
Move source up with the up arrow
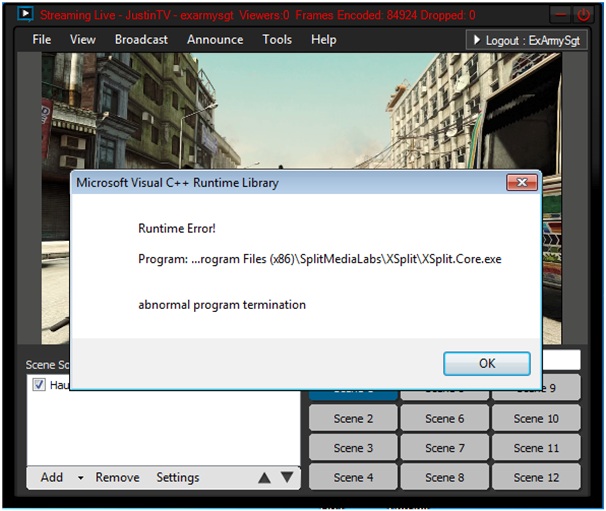(264, 478)
